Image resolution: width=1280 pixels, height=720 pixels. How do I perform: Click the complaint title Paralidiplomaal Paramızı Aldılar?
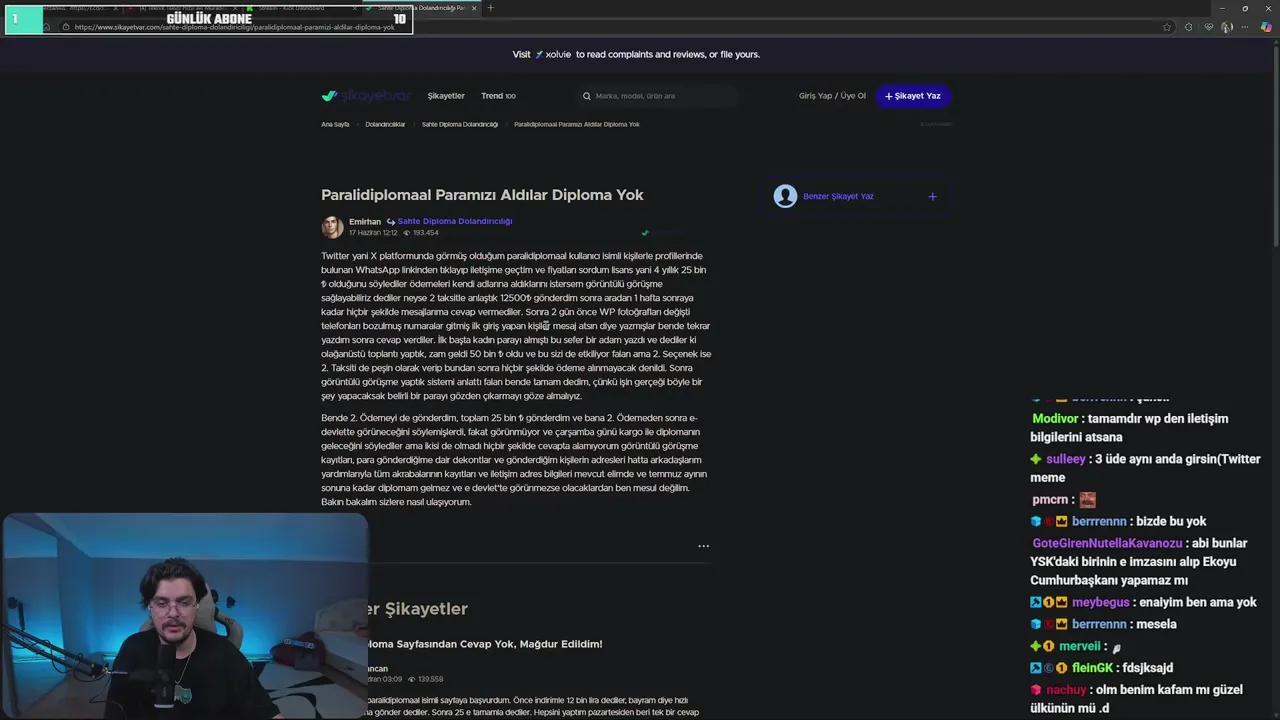482,195
